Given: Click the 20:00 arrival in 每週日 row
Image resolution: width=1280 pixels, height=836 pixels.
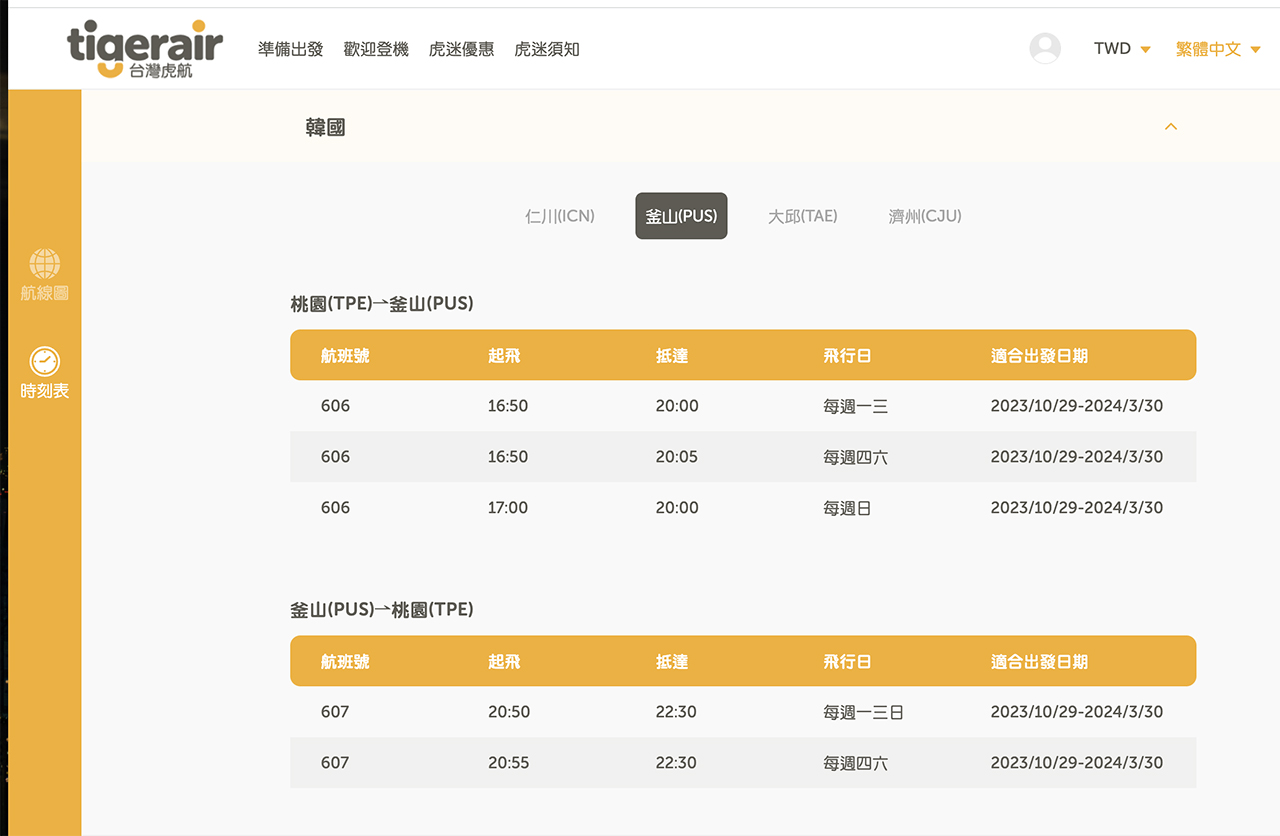Looking at the screenshot, I should coord(677,507).
